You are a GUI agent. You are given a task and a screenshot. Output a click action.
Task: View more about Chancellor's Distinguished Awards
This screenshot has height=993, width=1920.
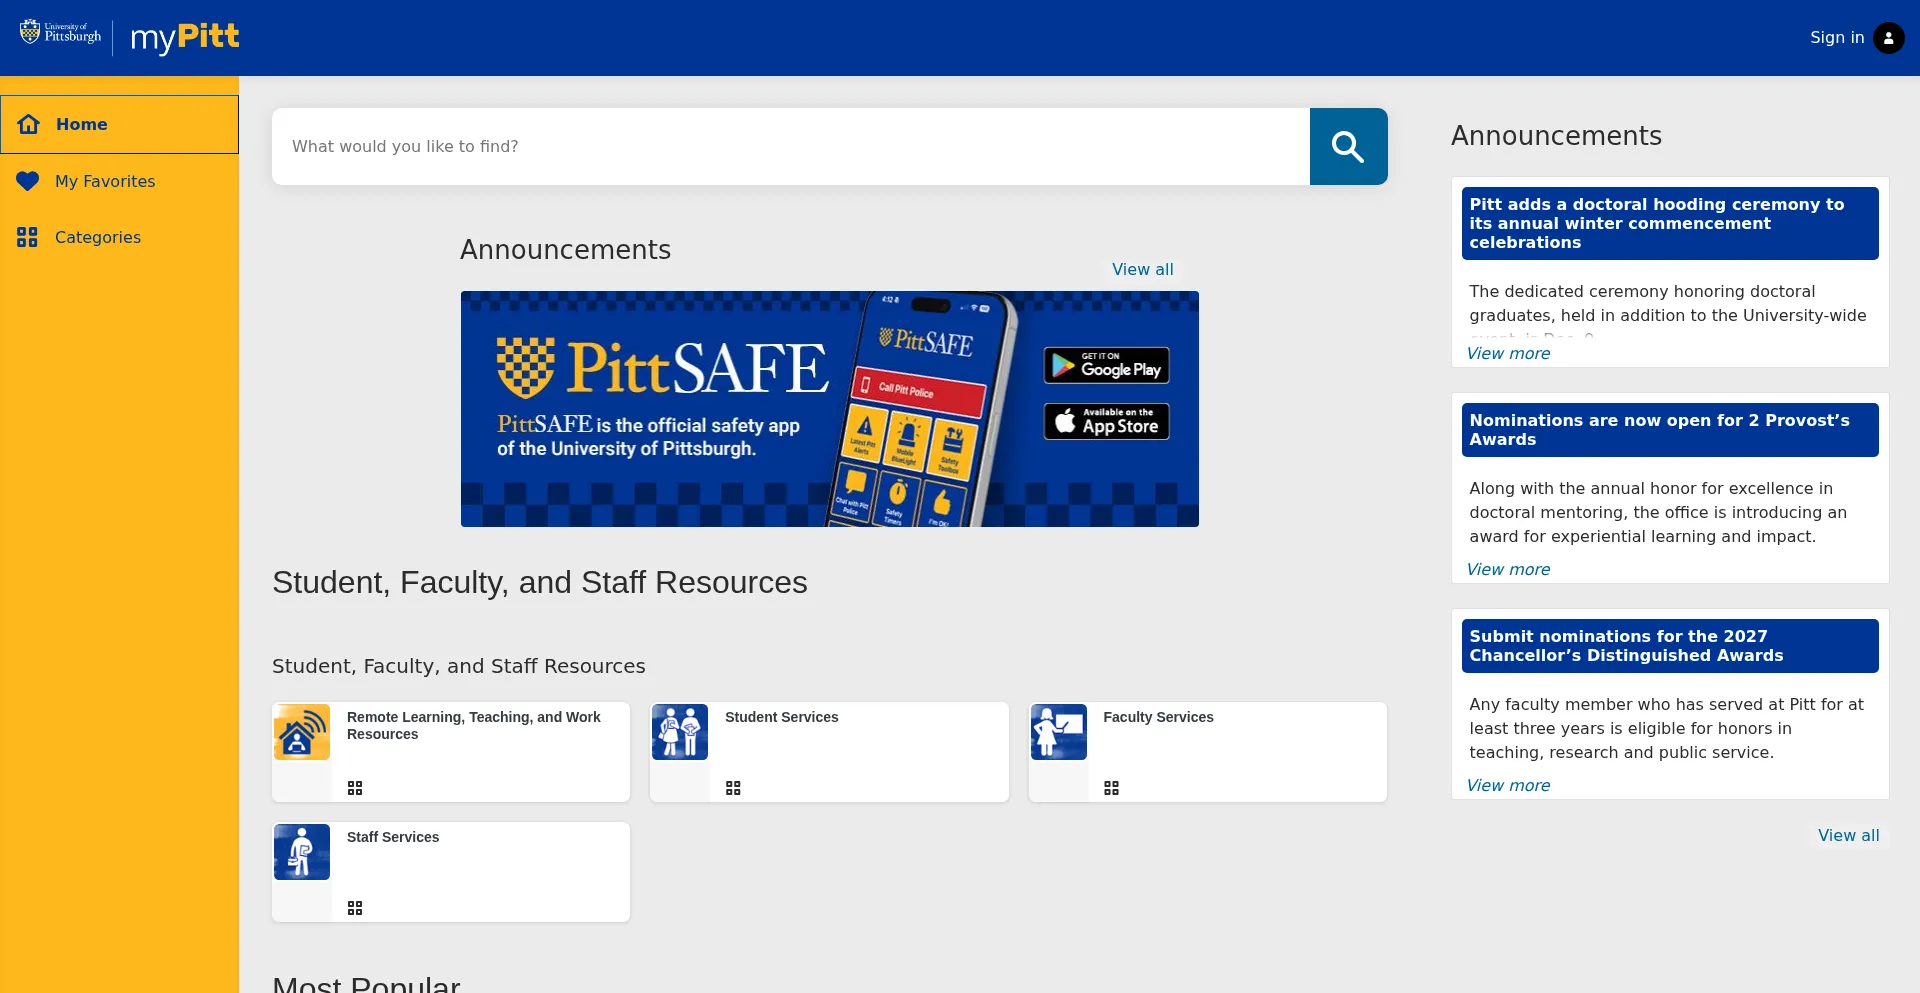click(x=1508, y=785)
